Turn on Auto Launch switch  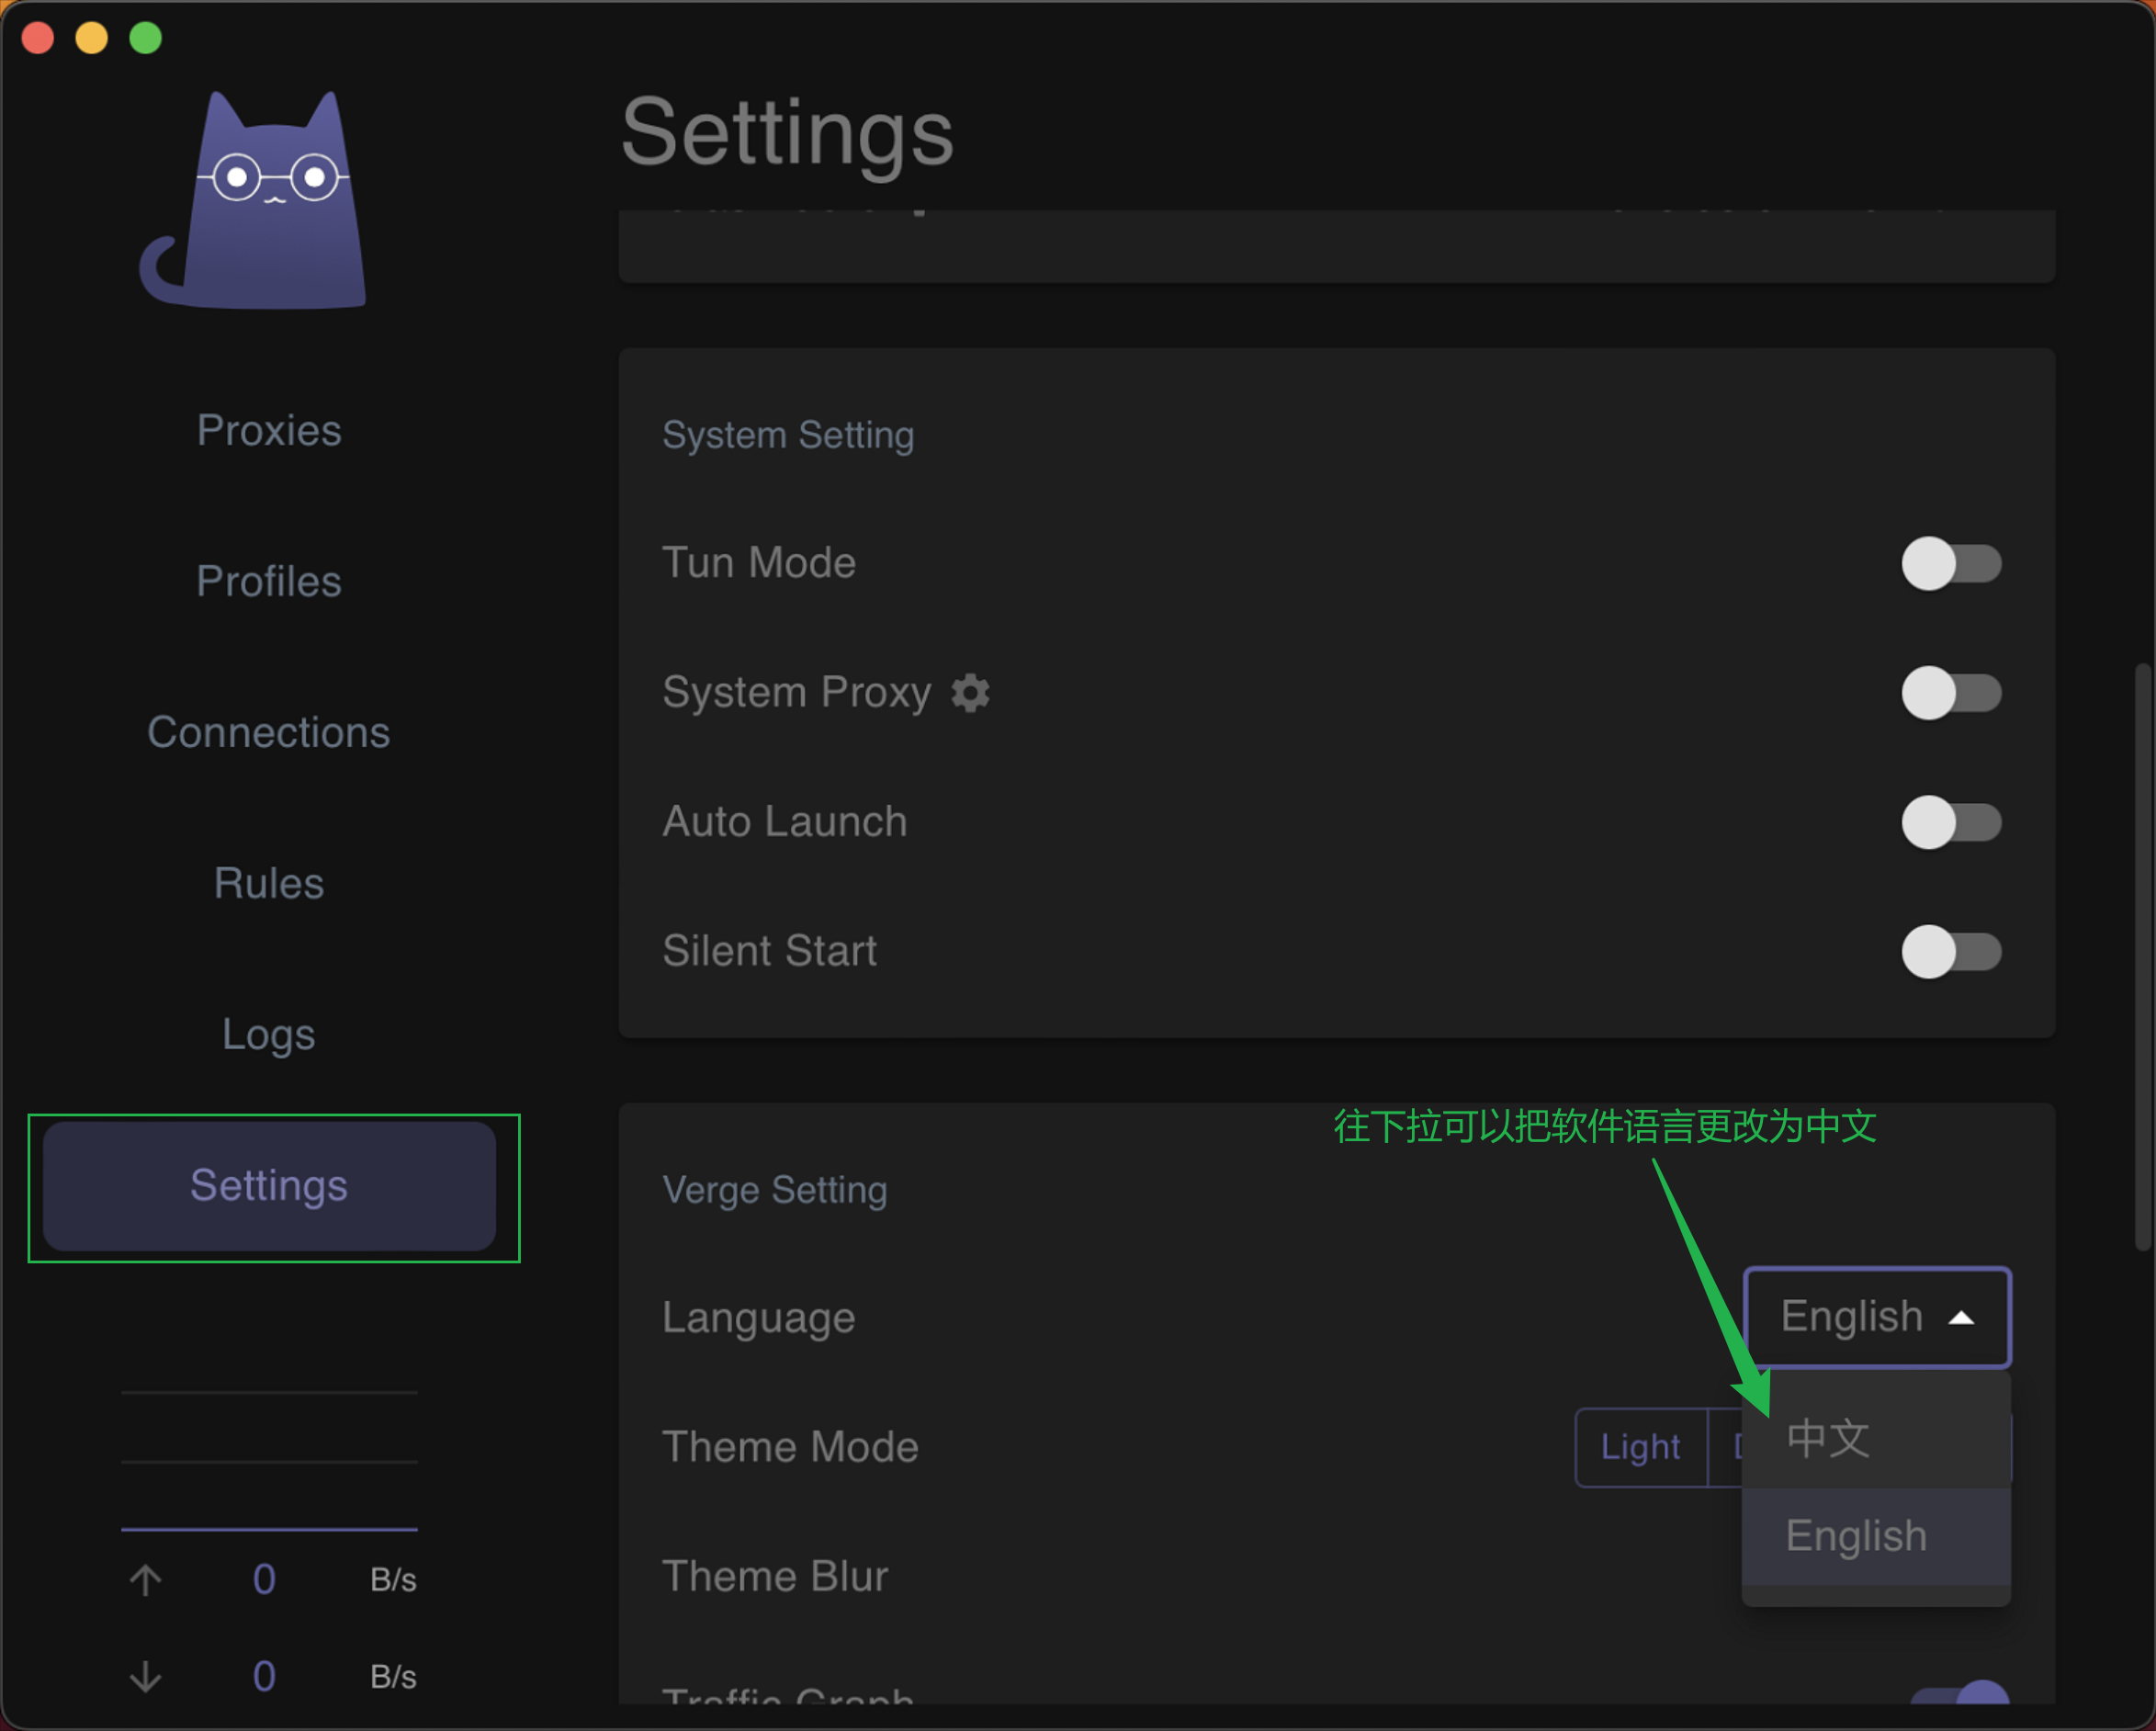click(1950, 822)
